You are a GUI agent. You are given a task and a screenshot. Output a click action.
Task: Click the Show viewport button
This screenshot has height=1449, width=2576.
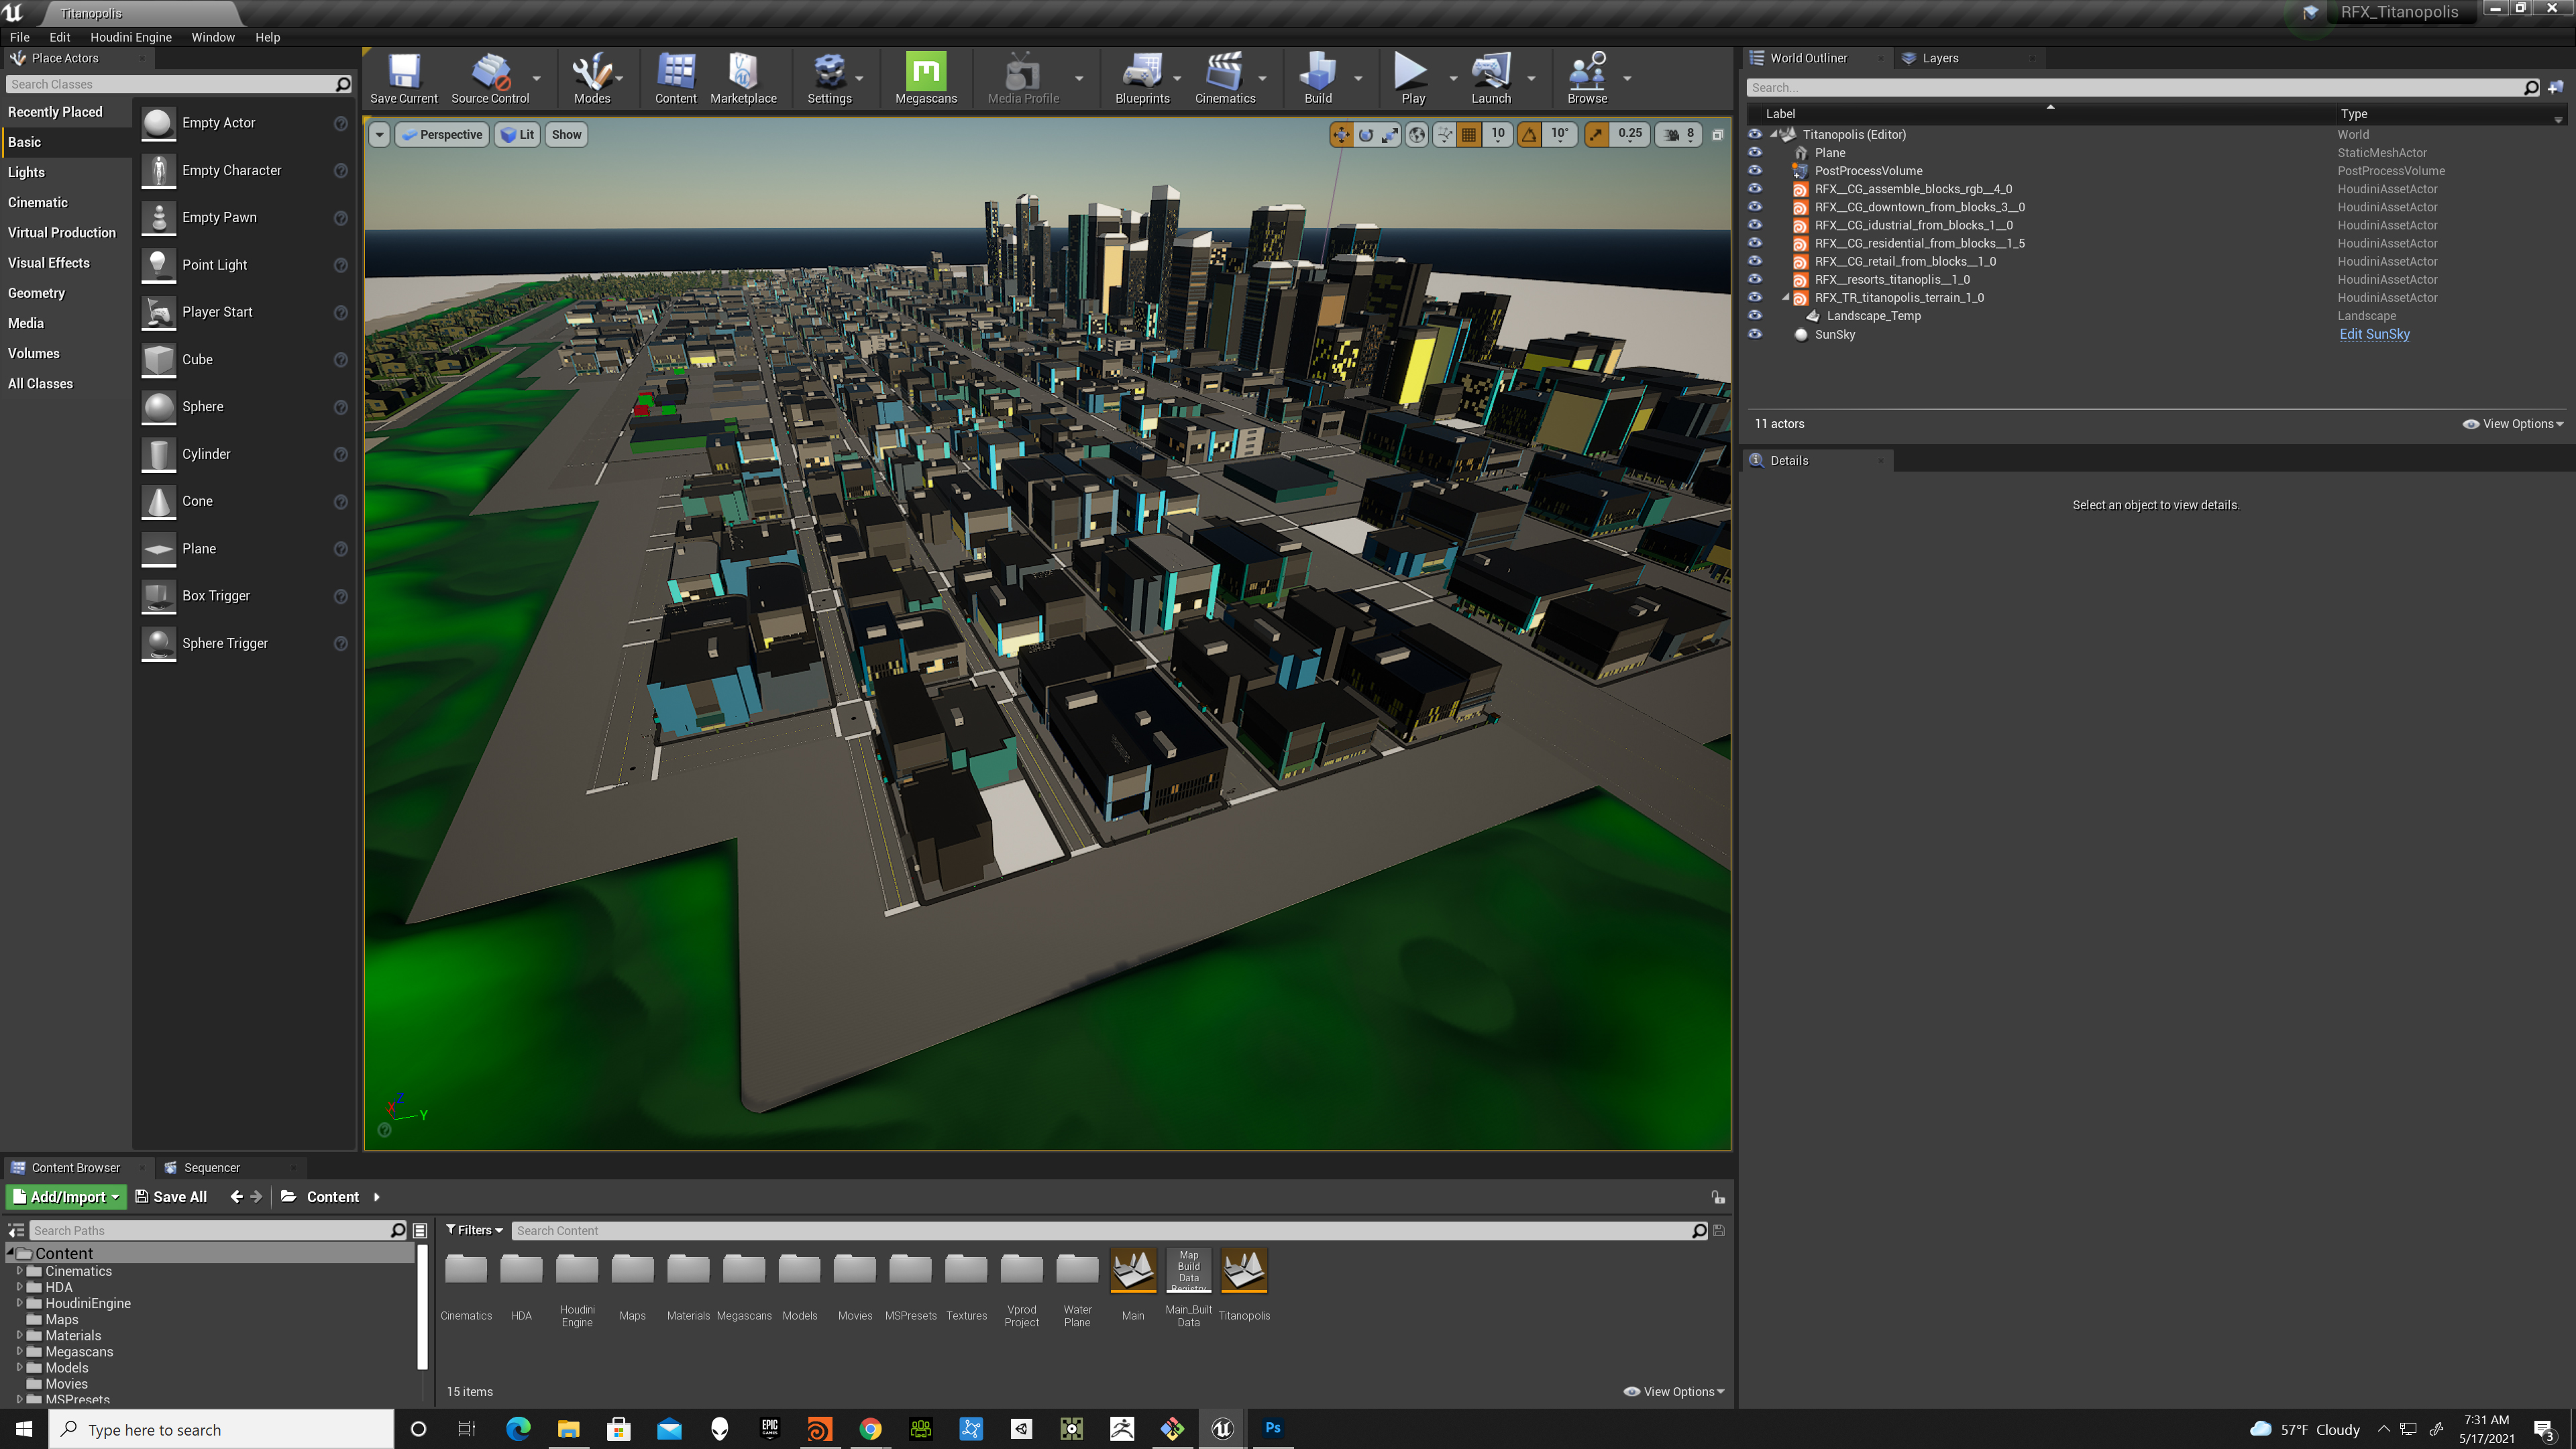click(566, 135)
